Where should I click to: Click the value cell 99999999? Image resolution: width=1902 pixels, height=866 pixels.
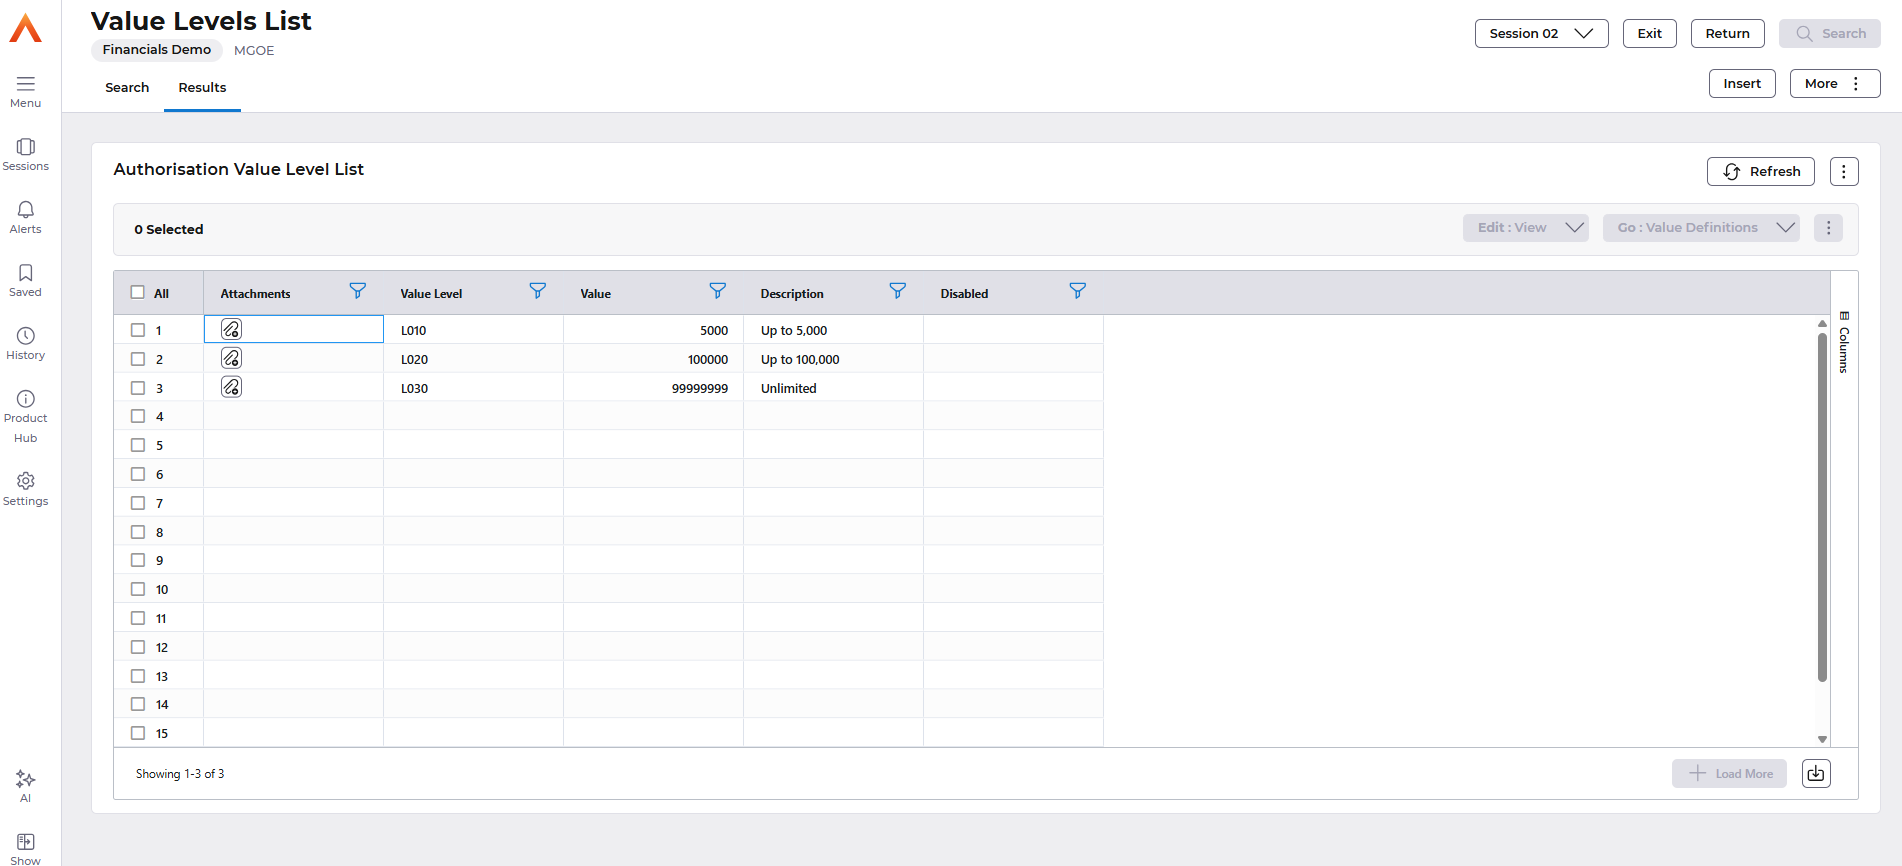click(x=653, y=388)
